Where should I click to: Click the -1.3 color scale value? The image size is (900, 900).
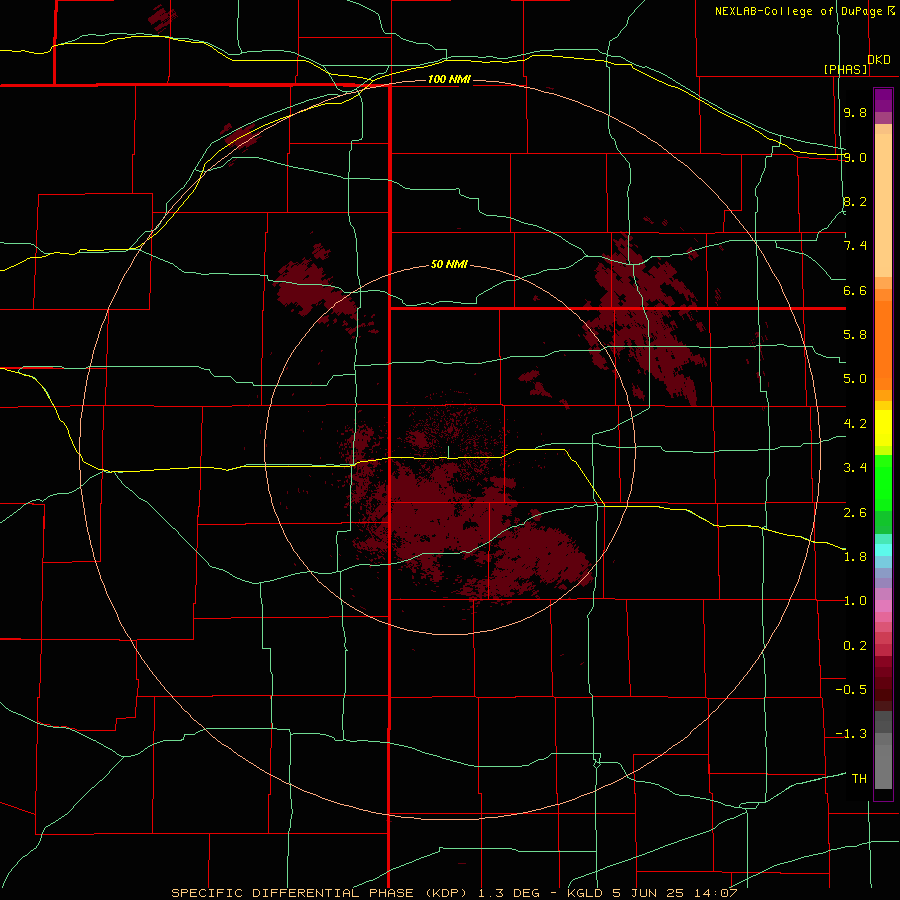(x=851, y=734)
